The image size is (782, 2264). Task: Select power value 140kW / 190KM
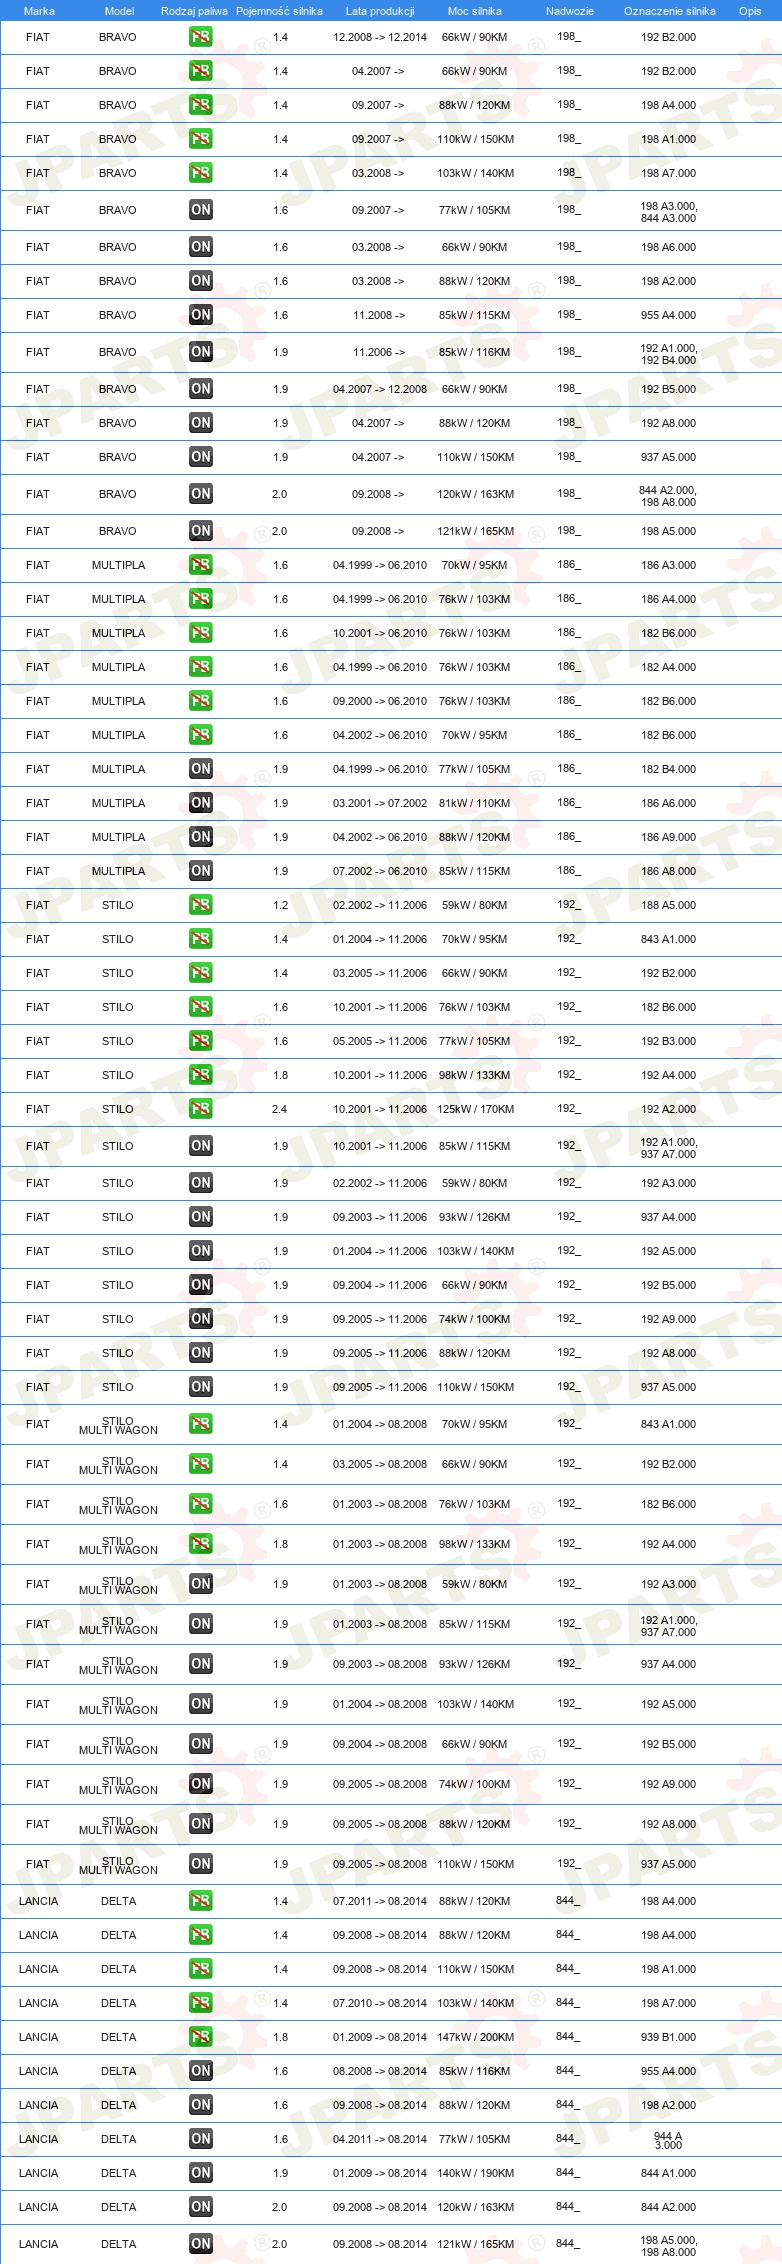pos(476,2173)
